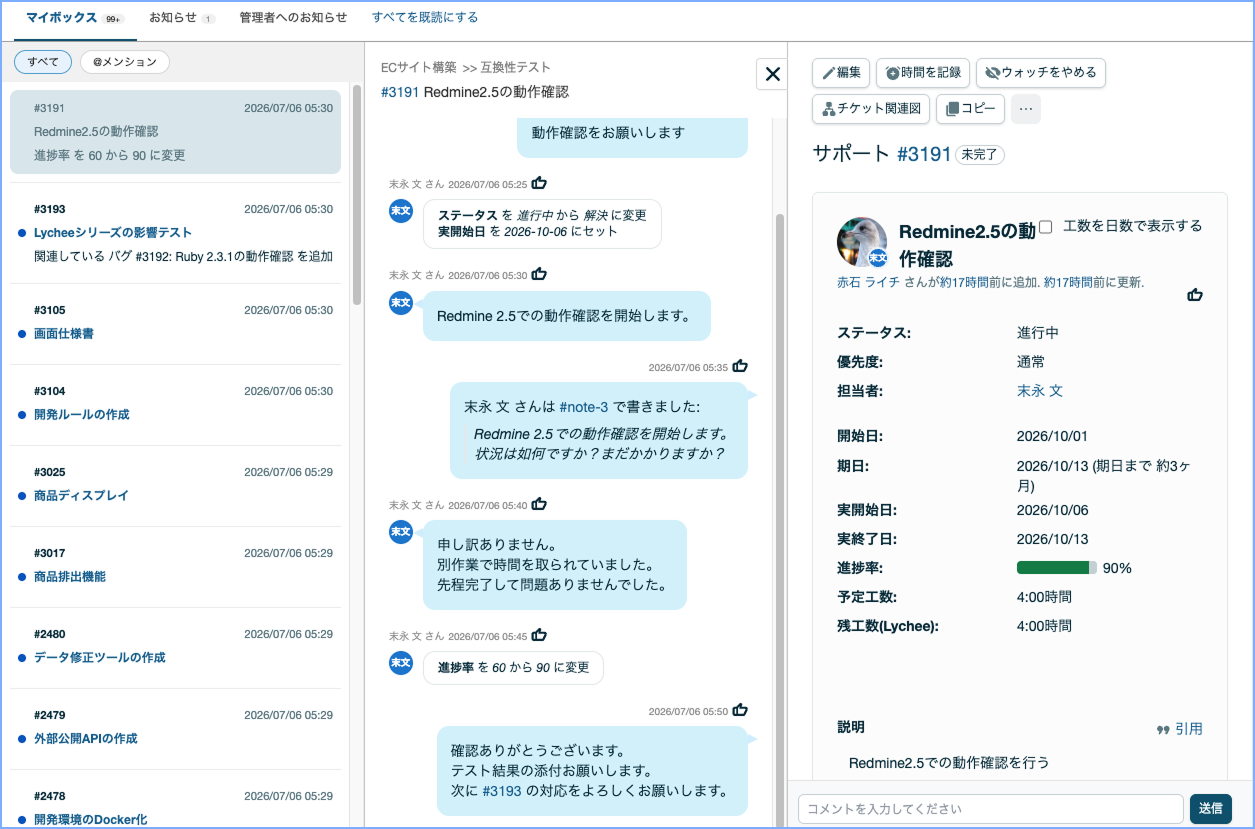Open 時間を記録 time logging
The width and height of the screenshot is (1255, 829).
(x=922, y=73)
